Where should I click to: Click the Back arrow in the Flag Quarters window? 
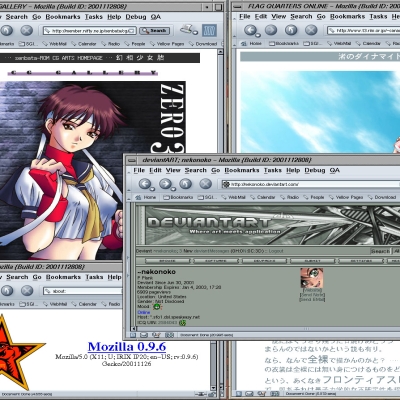[x=250, y=30]
